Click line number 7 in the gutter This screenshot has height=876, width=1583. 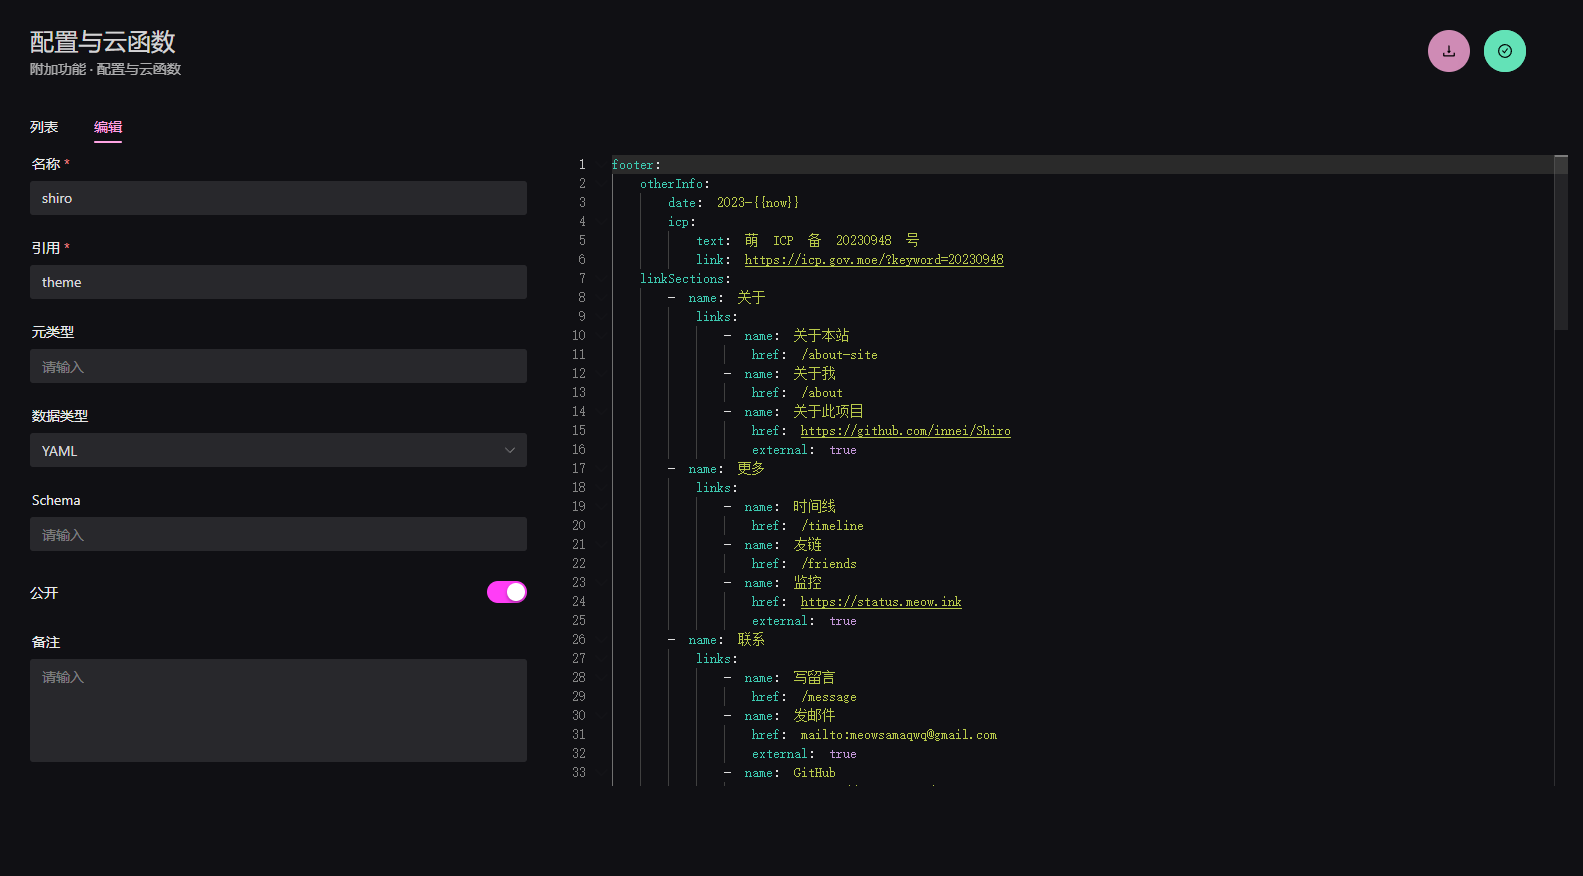pyautogui.click(x=581, y=279)
